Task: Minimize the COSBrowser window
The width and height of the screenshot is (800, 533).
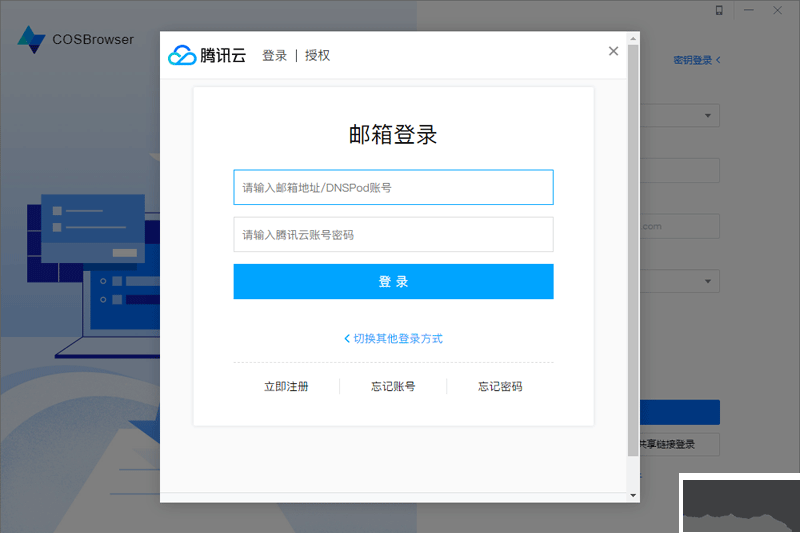Action: pos(748,10)
